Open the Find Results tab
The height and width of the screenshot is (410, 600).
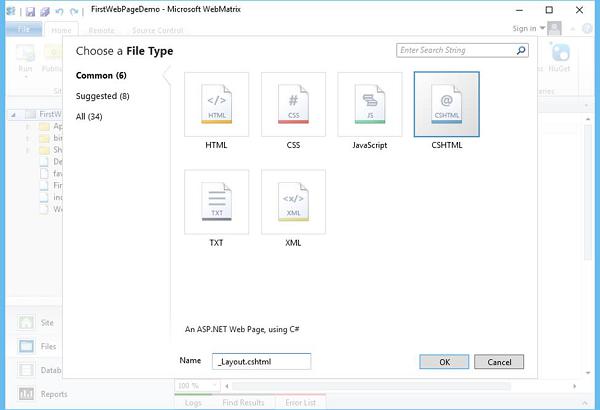(243, 403)
